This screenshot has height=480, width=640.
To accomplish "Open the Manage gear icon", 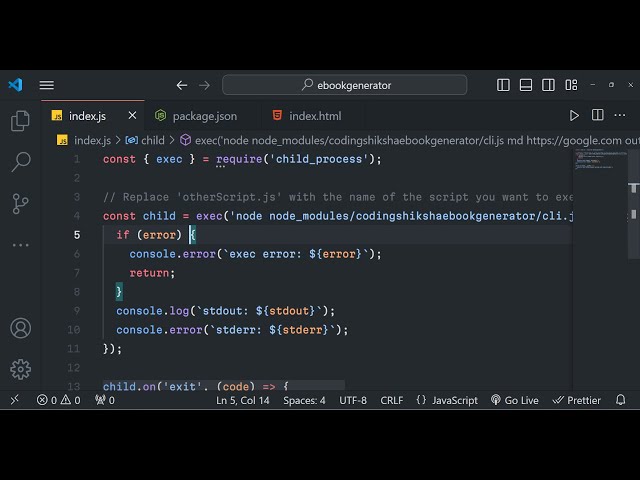I will point(20,369).
